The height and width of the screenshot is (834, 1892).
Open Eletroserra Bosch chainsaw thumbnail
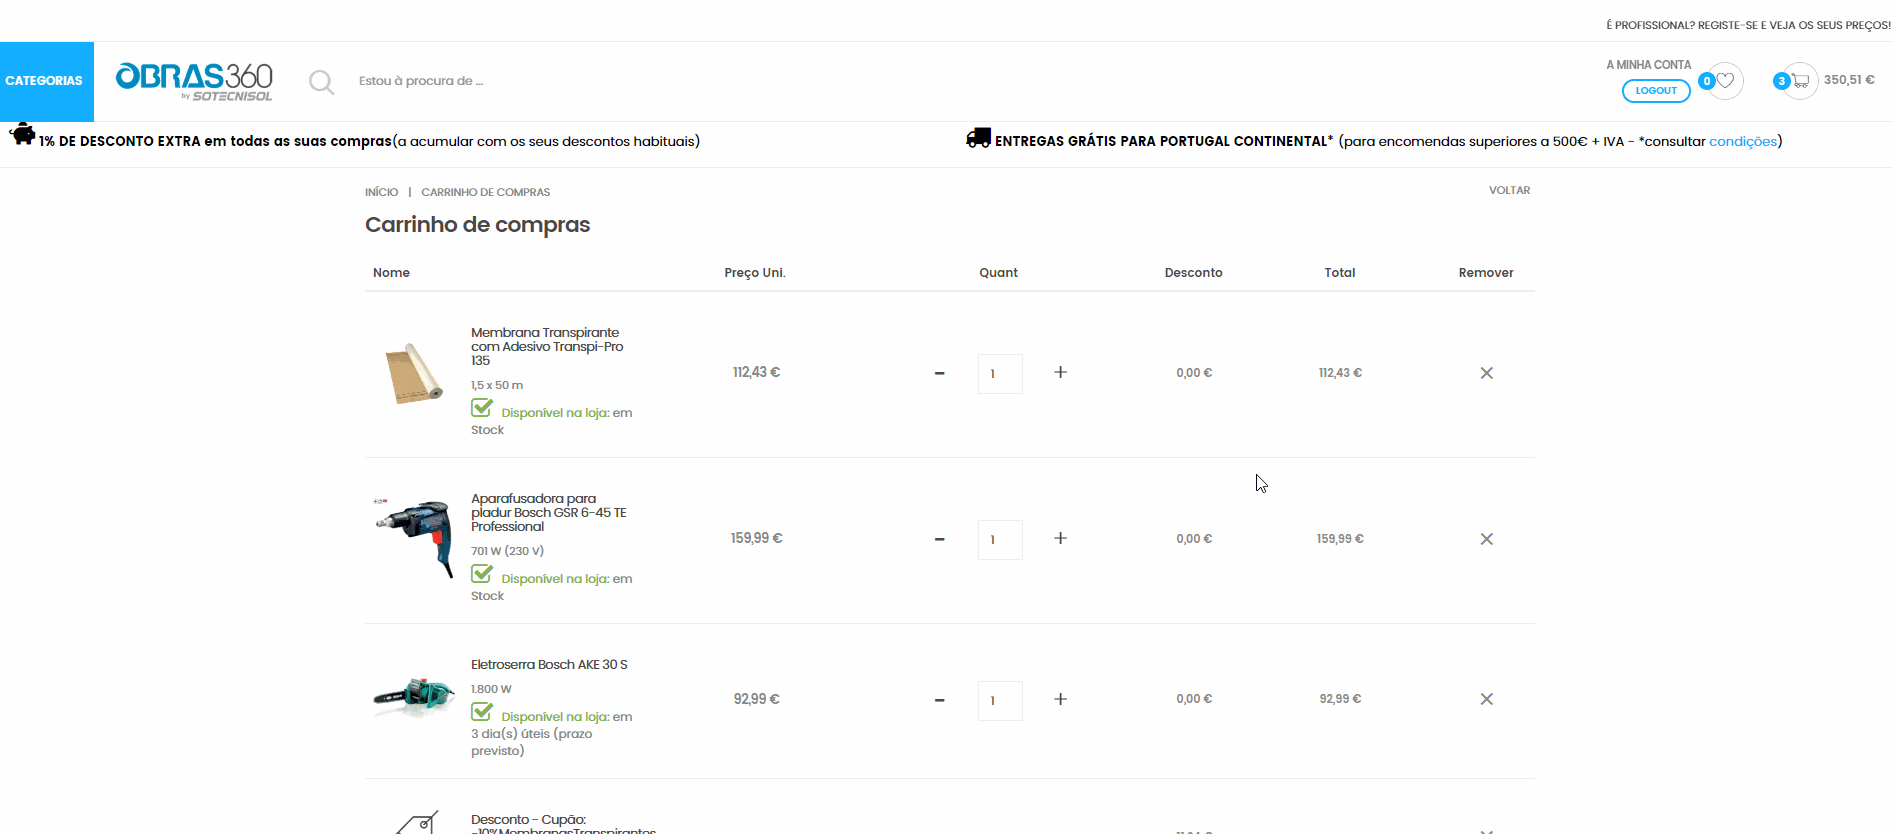[x=414, y=697]
